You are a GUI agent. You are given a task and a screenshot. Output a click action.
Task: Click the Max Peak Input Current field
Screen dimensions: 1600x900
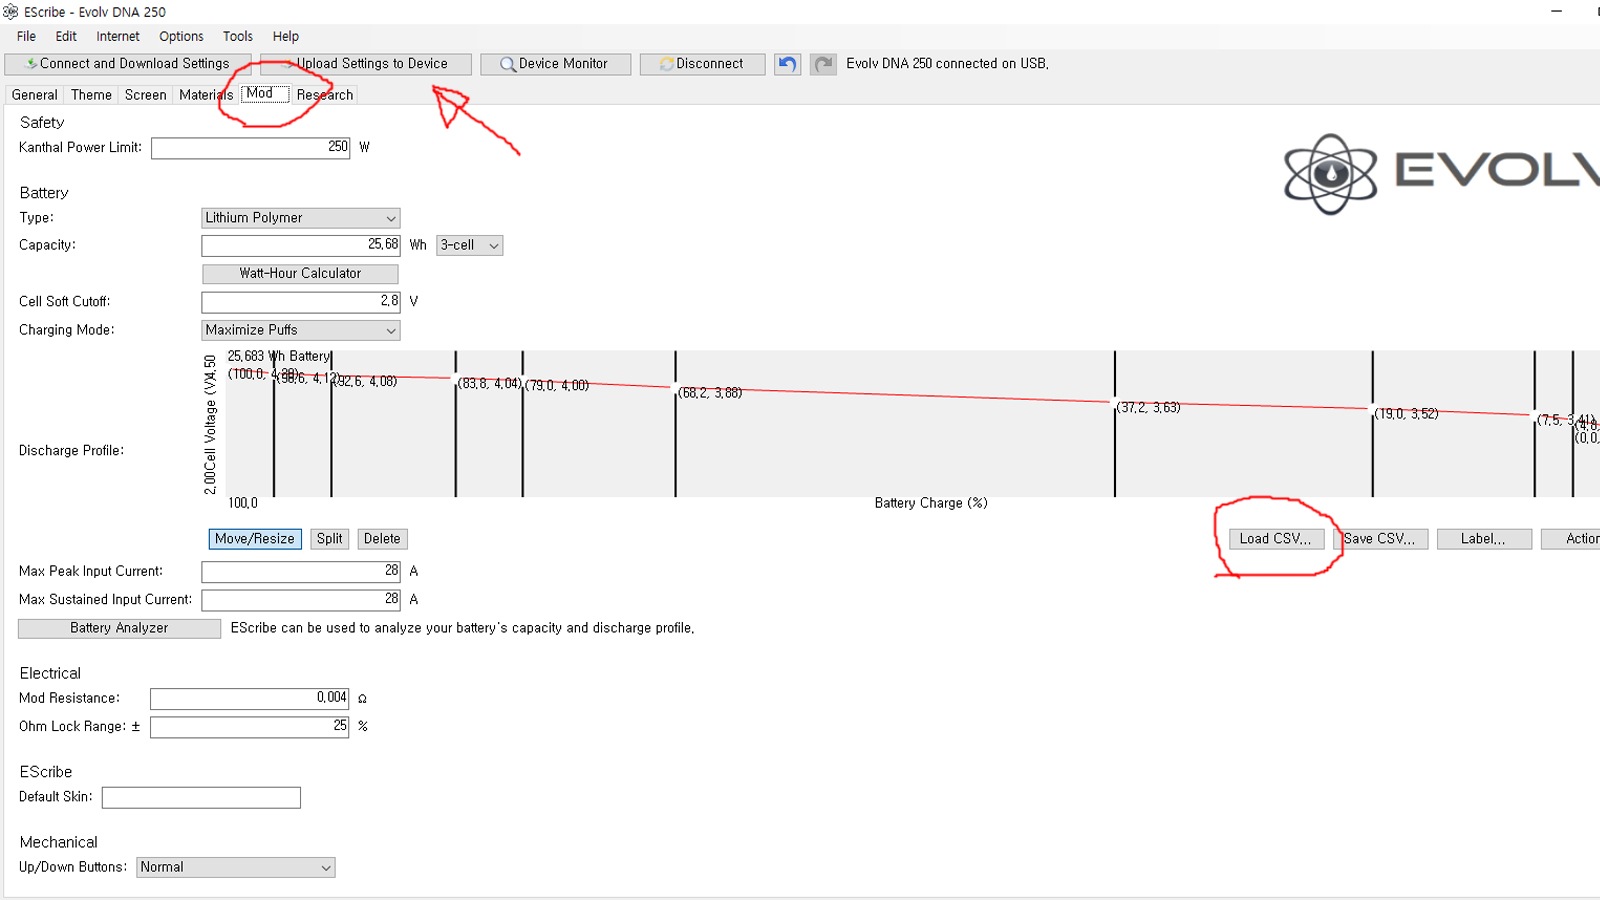[x=301, y=572]
